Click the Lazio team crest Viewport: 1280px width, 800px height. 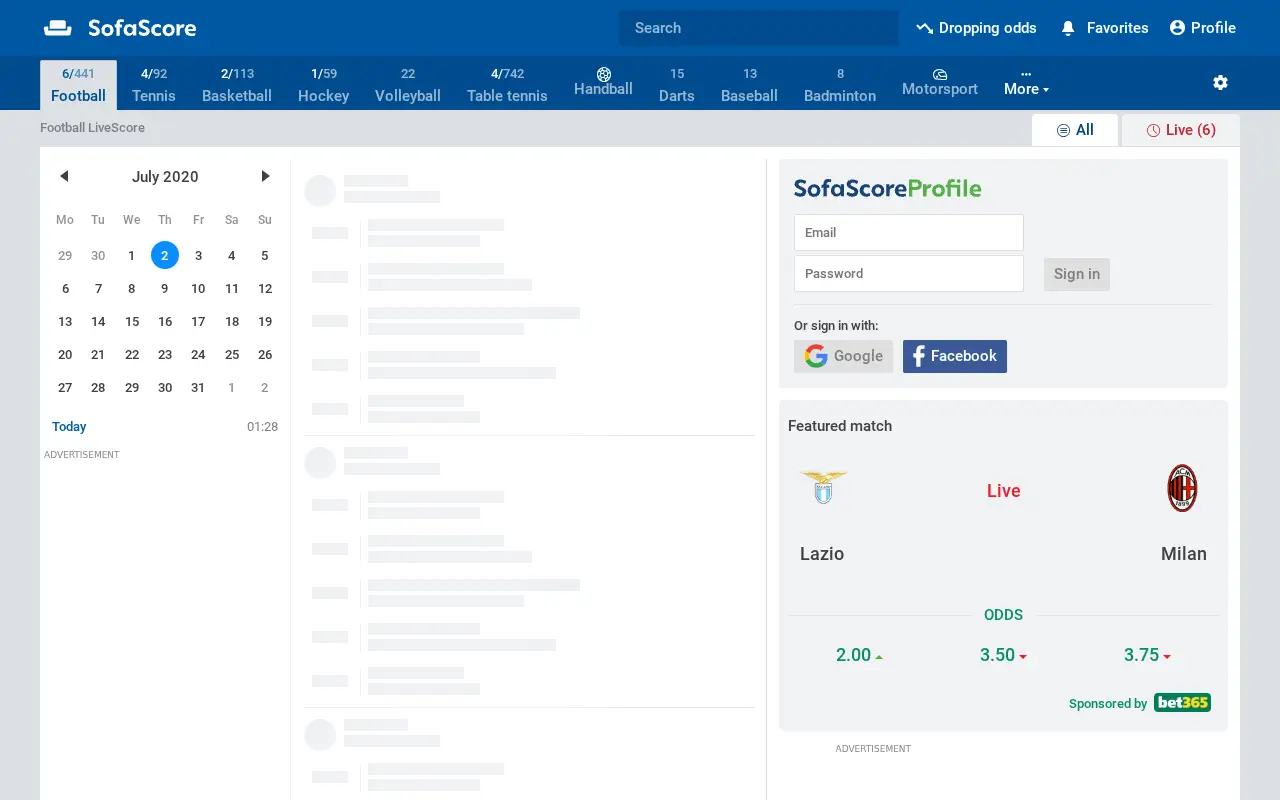click(x=824, y=488)
